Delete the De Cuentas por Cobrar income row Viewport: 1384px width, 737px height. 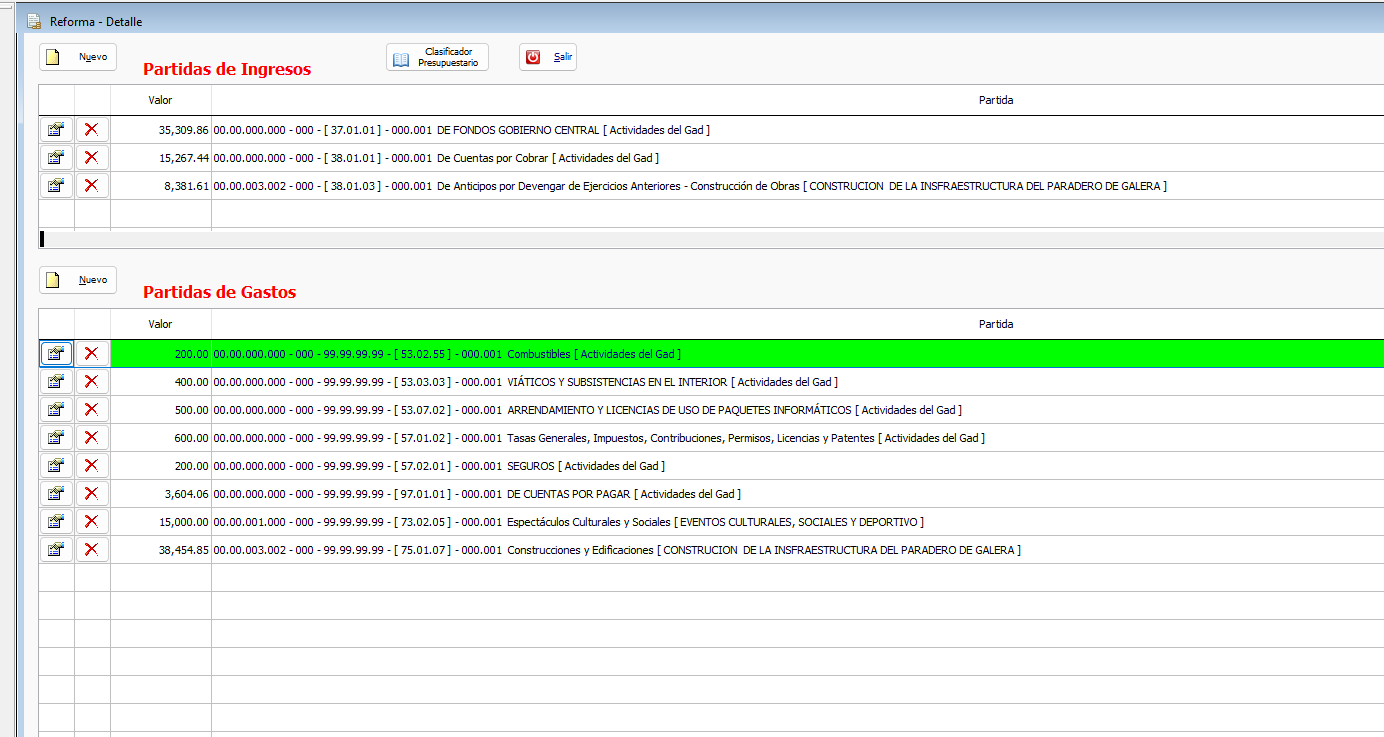[92, 158]
